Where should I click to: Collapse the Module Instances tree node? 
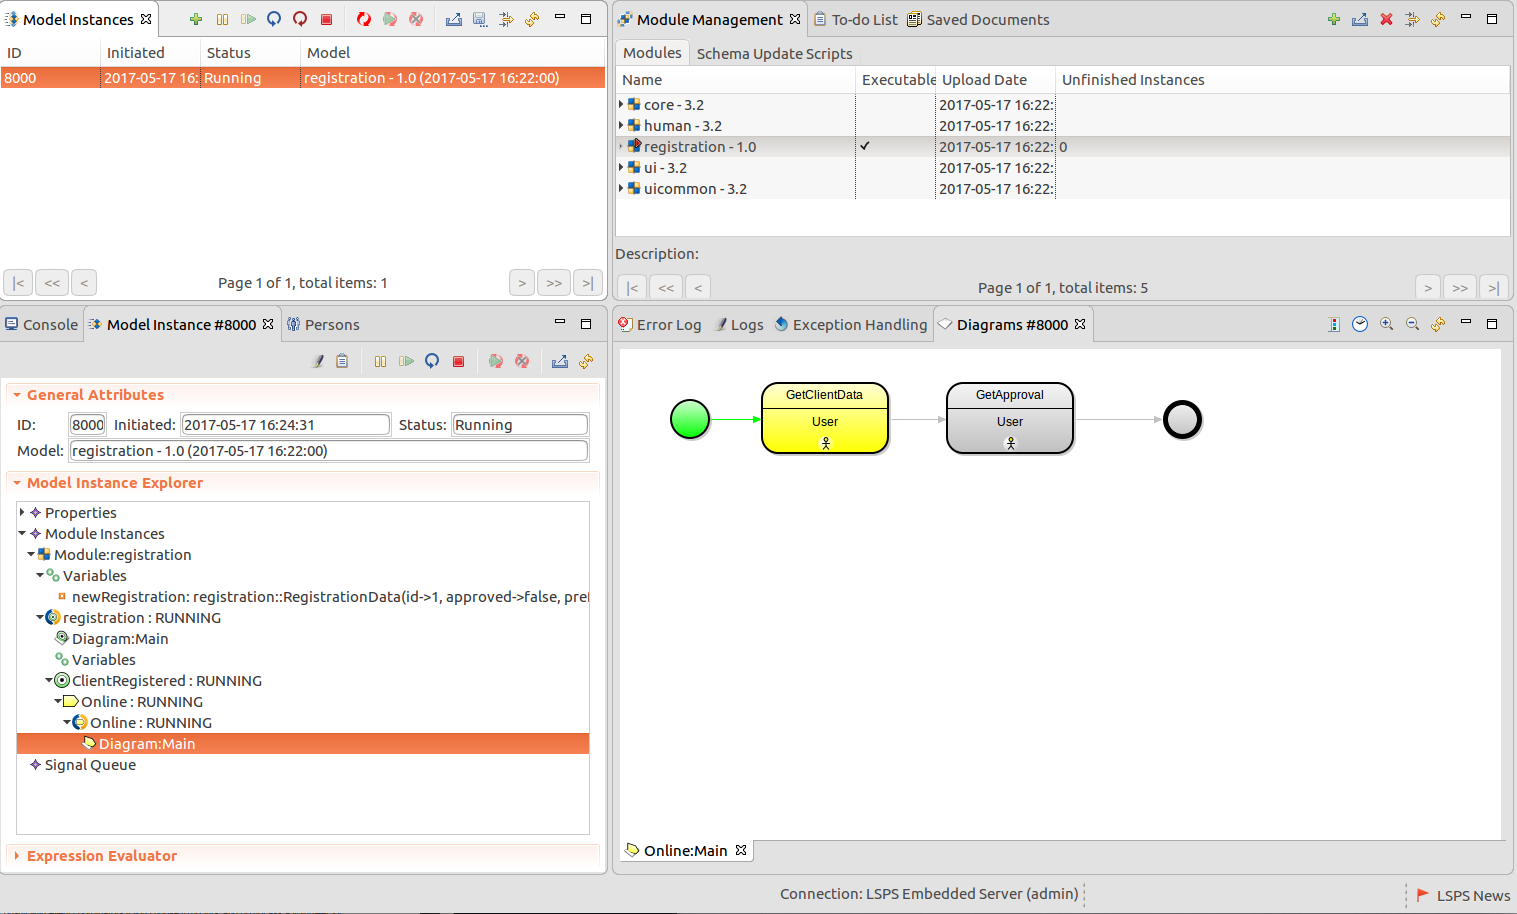click(x=22, y=533)
